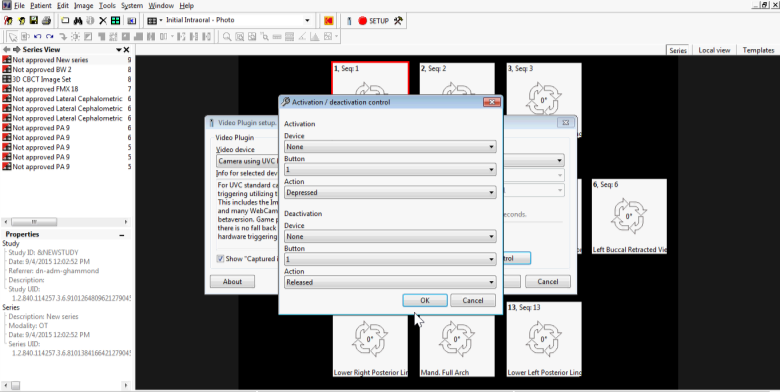Image resolution: width=780 pixels, height=392 pixels.
Task: Open the Patient menu
Action: (x=40, y=5)
